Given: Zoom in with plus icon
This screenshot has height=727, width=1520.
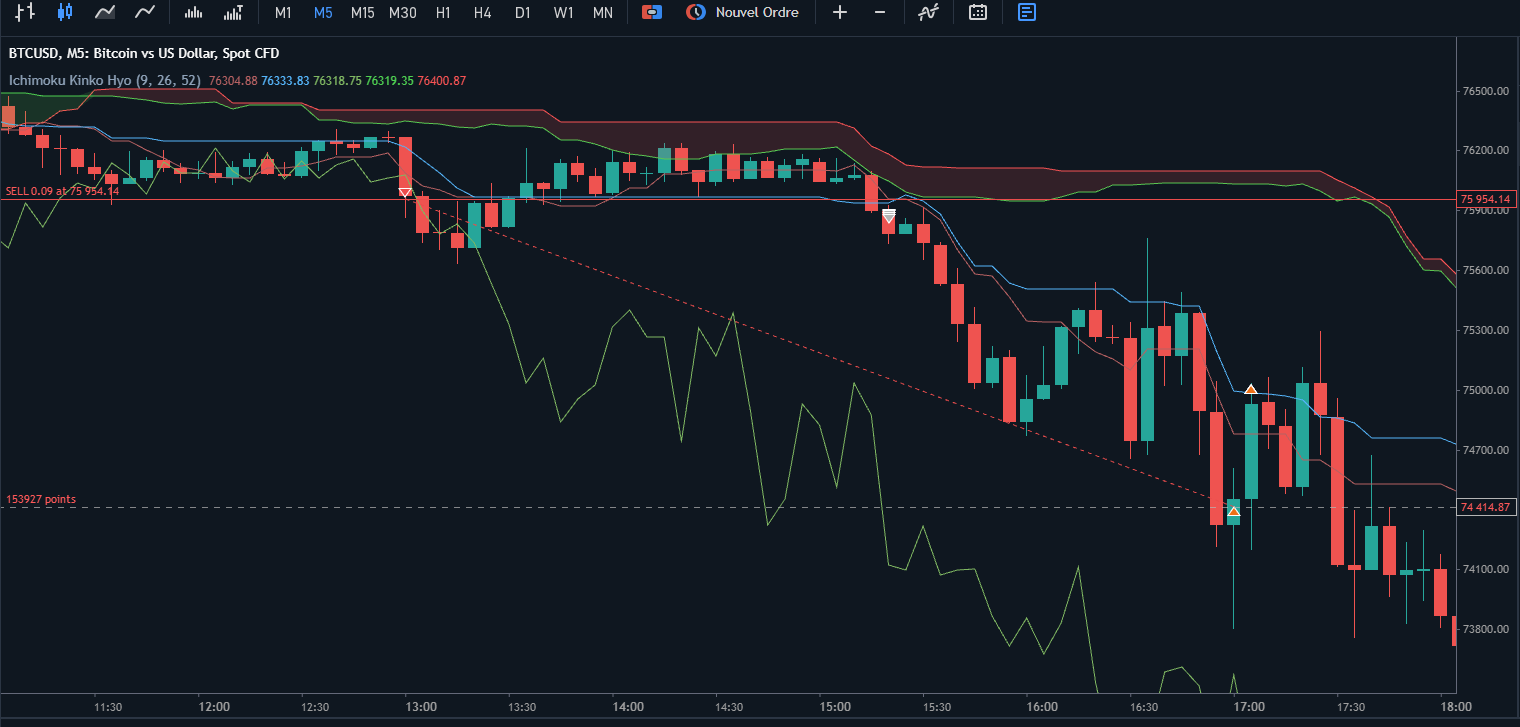Looking at the screenshot, I should click(840, 12).
